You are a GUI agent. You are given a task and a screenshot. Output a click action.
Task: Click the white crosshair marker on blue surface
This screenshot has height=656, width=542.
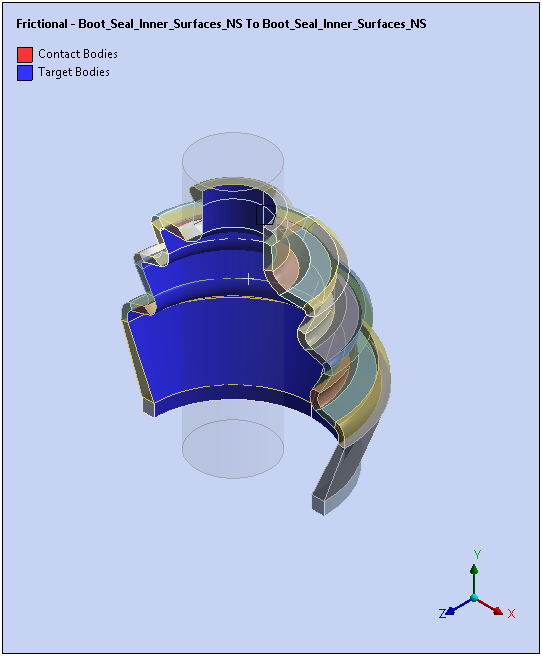click(248, 279)
